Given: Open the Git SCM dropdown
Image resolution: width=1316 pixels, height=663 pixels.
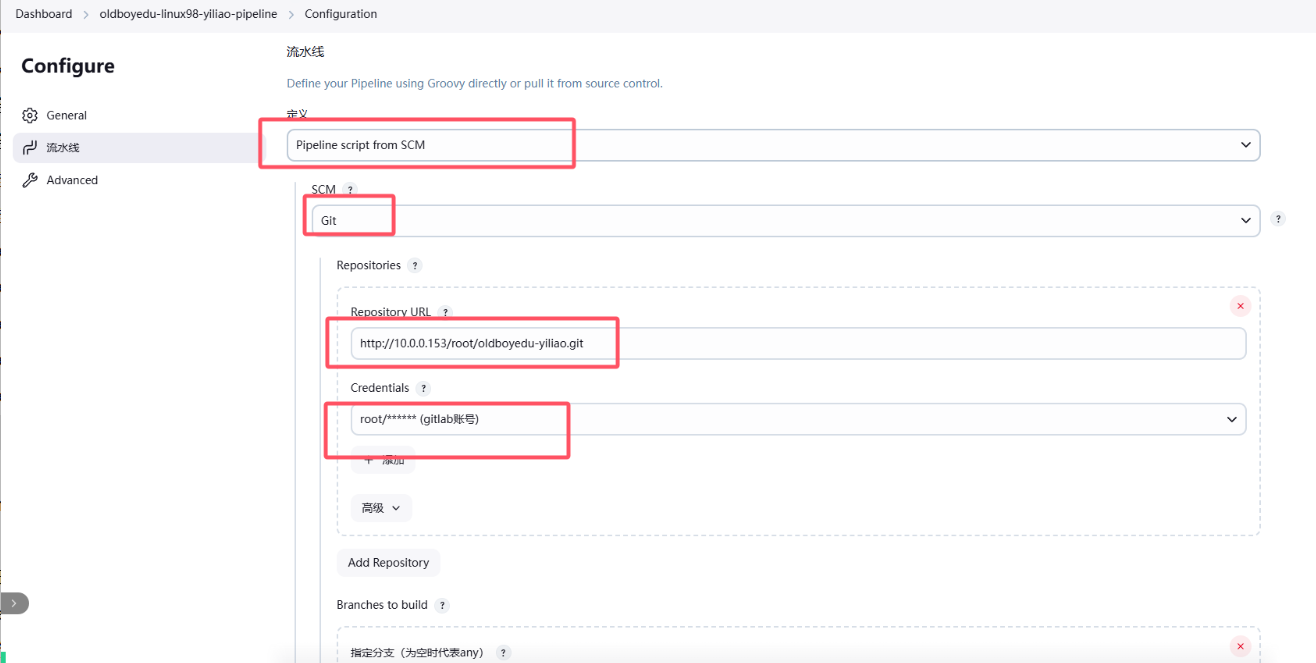Looking at the screenshot, I should point(785,220).
